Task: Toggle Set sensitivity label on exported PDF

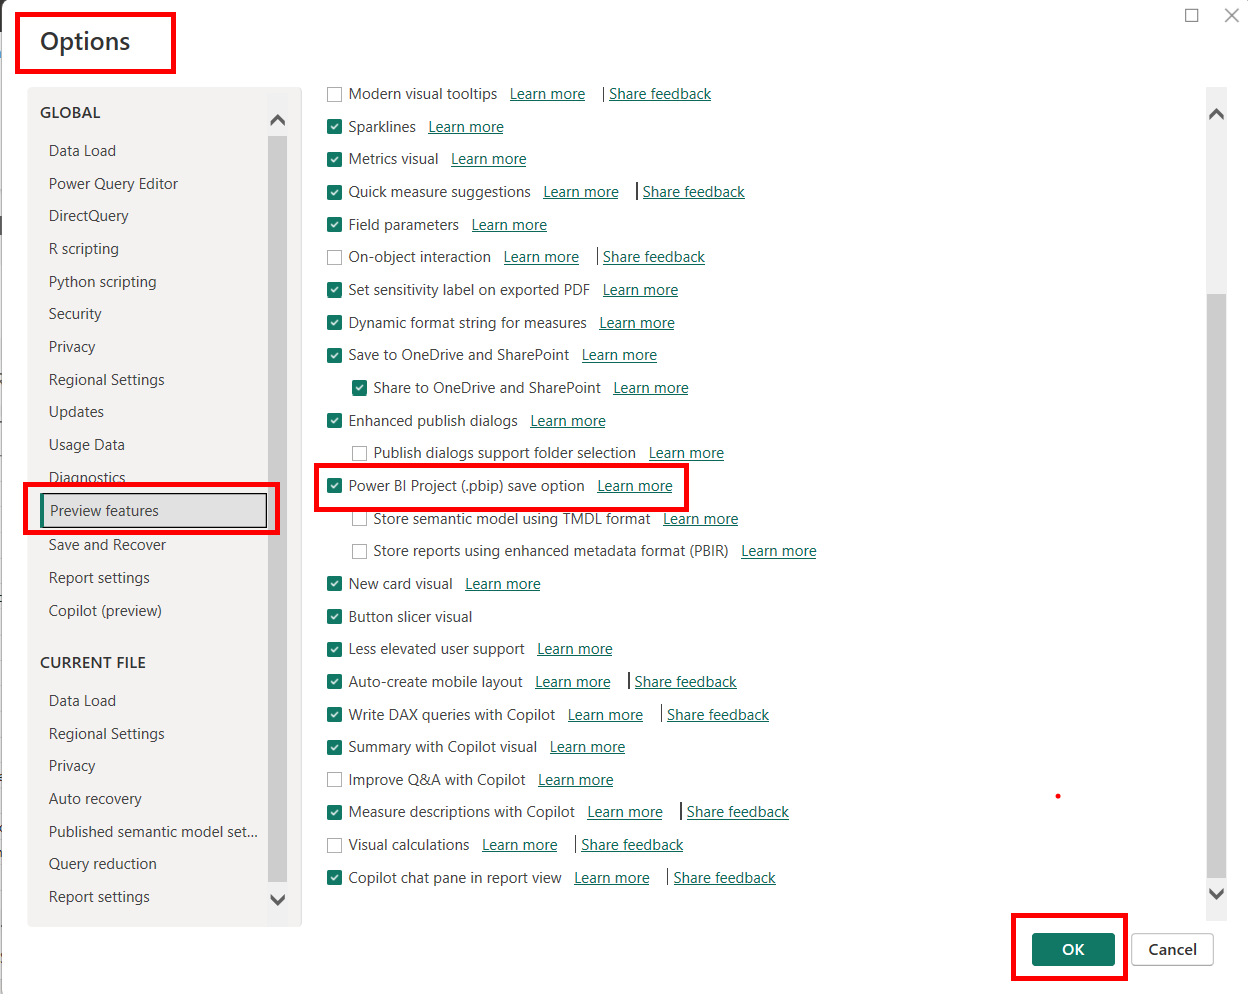Action: [335, 290]
